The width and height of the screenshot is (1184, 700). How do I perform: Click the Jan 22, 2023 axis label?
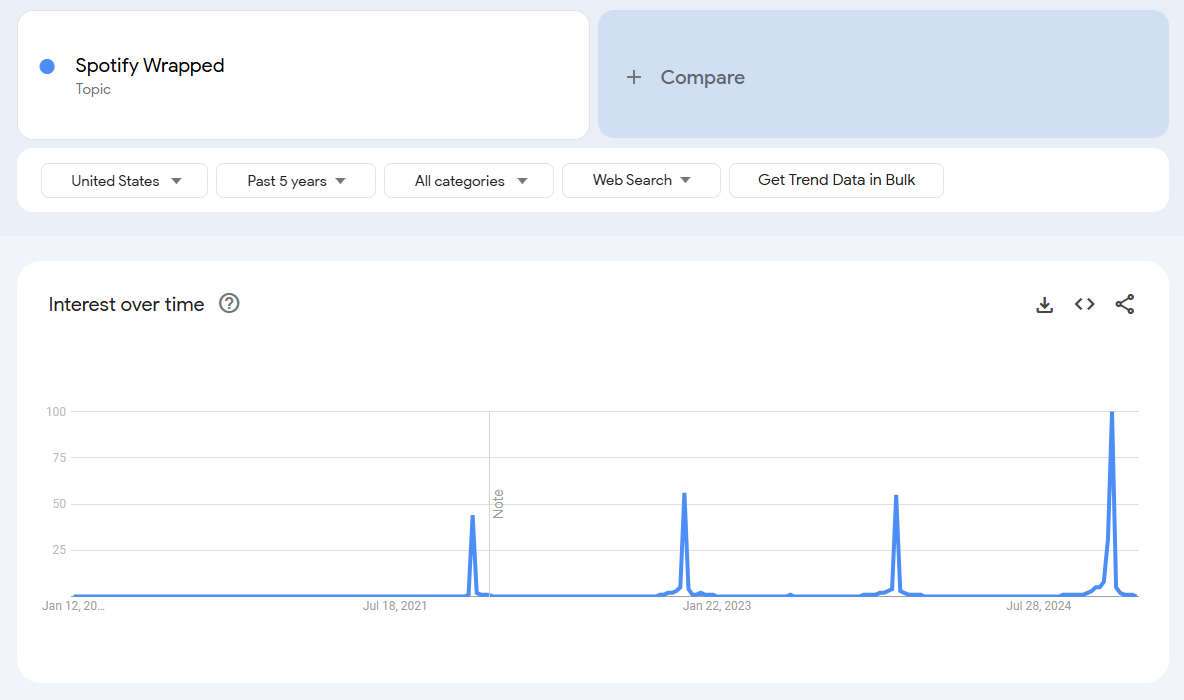tap(717, 606)
